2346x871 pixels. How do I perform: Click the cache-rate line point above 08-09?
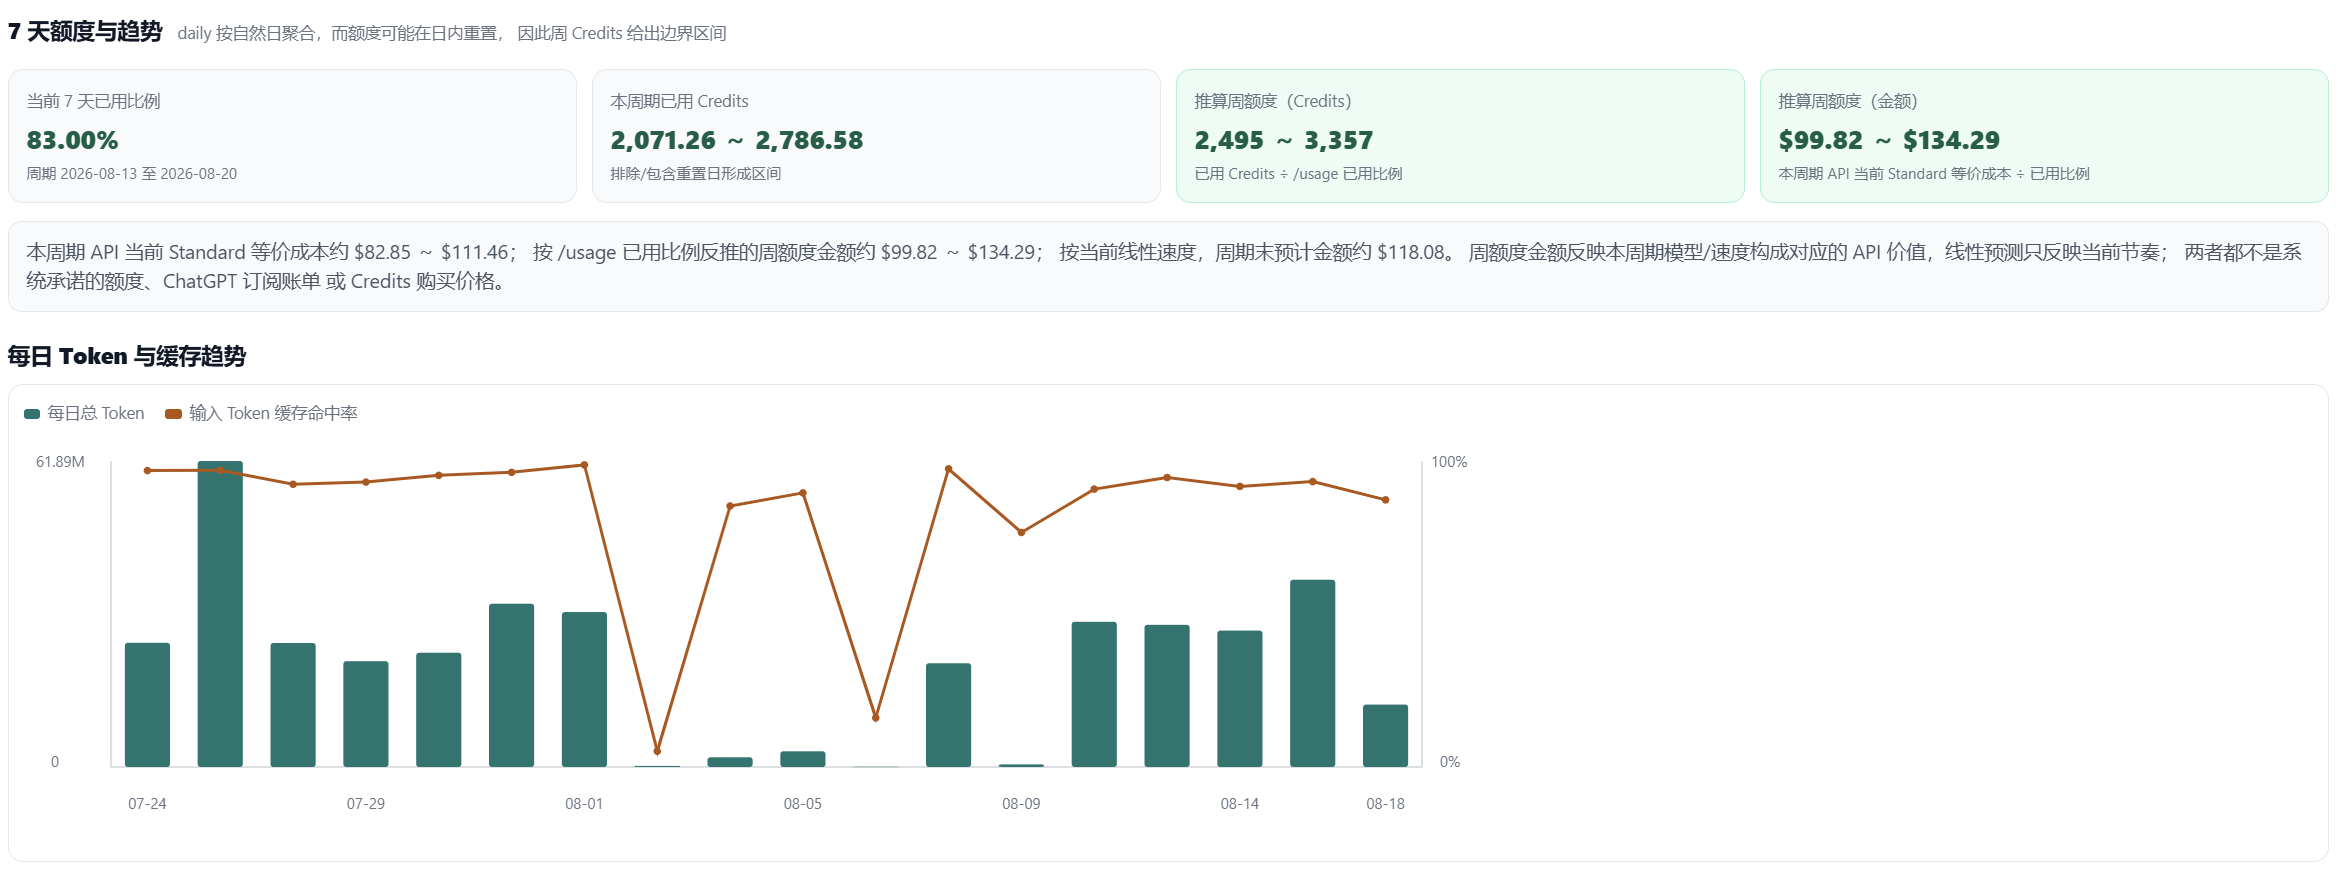point(1021,532)
